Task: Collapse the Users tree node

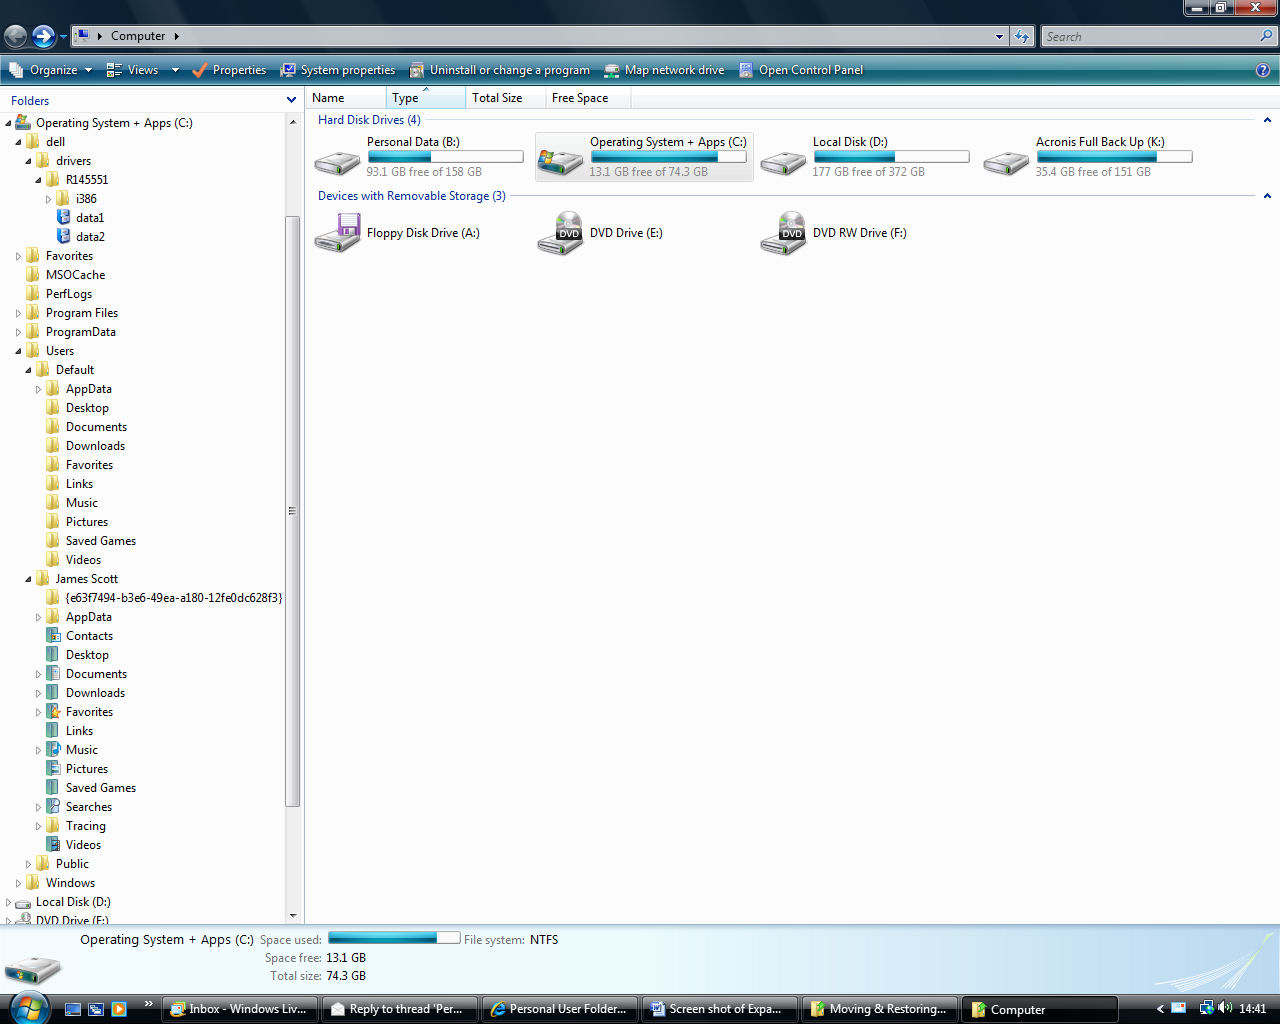Action: click(x=18, y=351)
